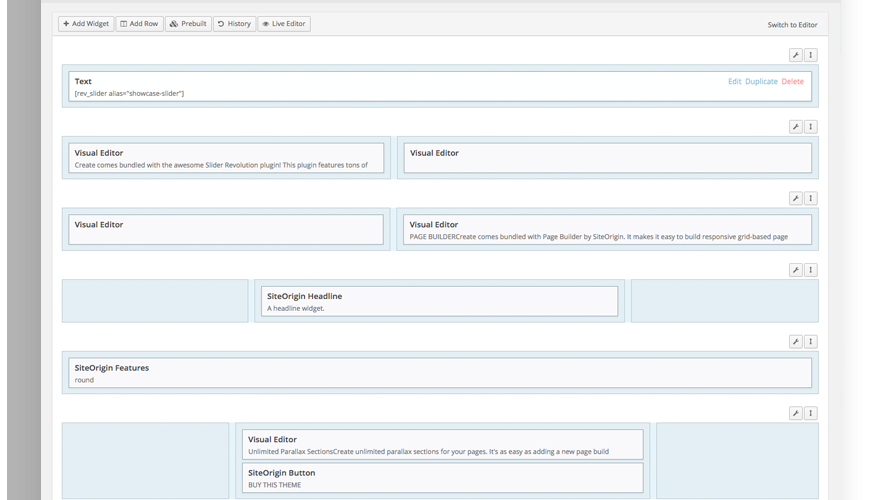Select empty Visual Editor widget beside PAGE BUILDER text
Viewport: 879px width, 500px height.
click(x=226, y=230)
